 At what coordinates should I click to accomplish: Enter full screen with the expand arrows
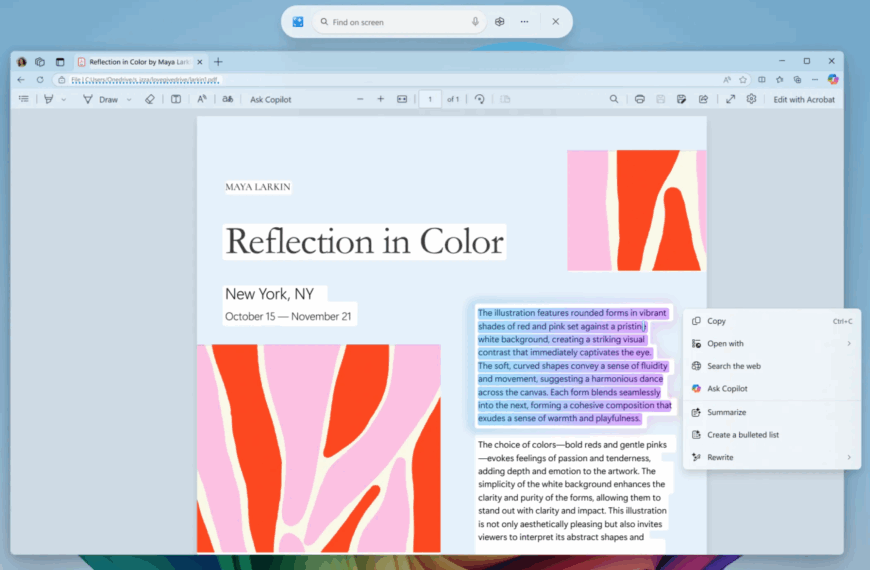tap(730, 99)
